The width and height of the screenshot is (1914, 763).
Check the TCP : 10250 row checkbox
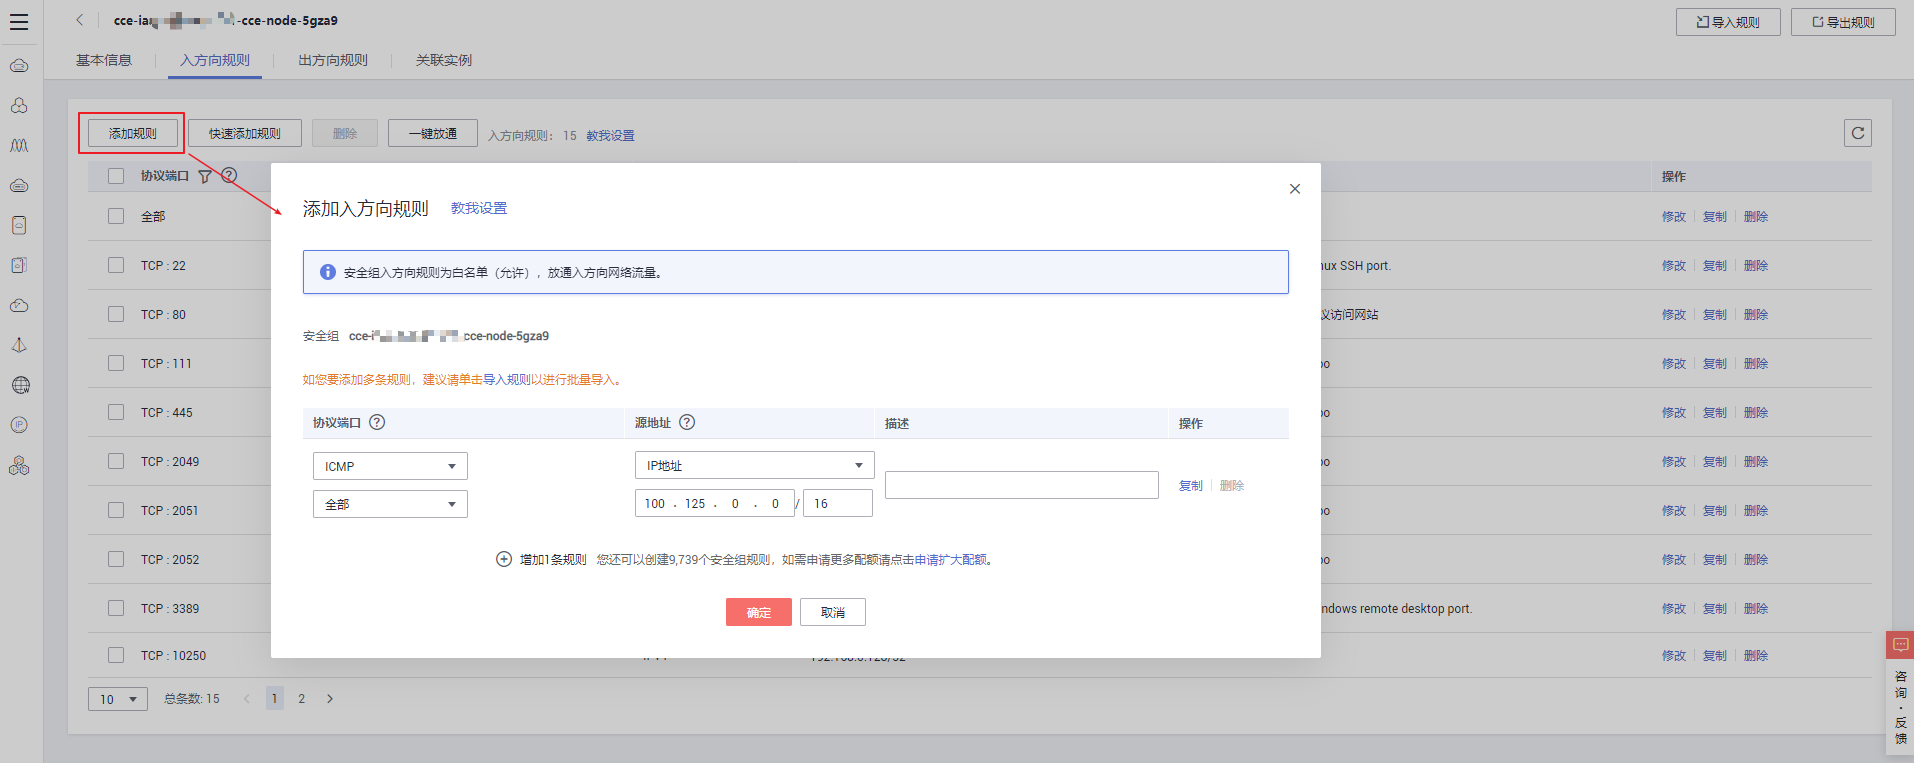click(x=116, y=655)
